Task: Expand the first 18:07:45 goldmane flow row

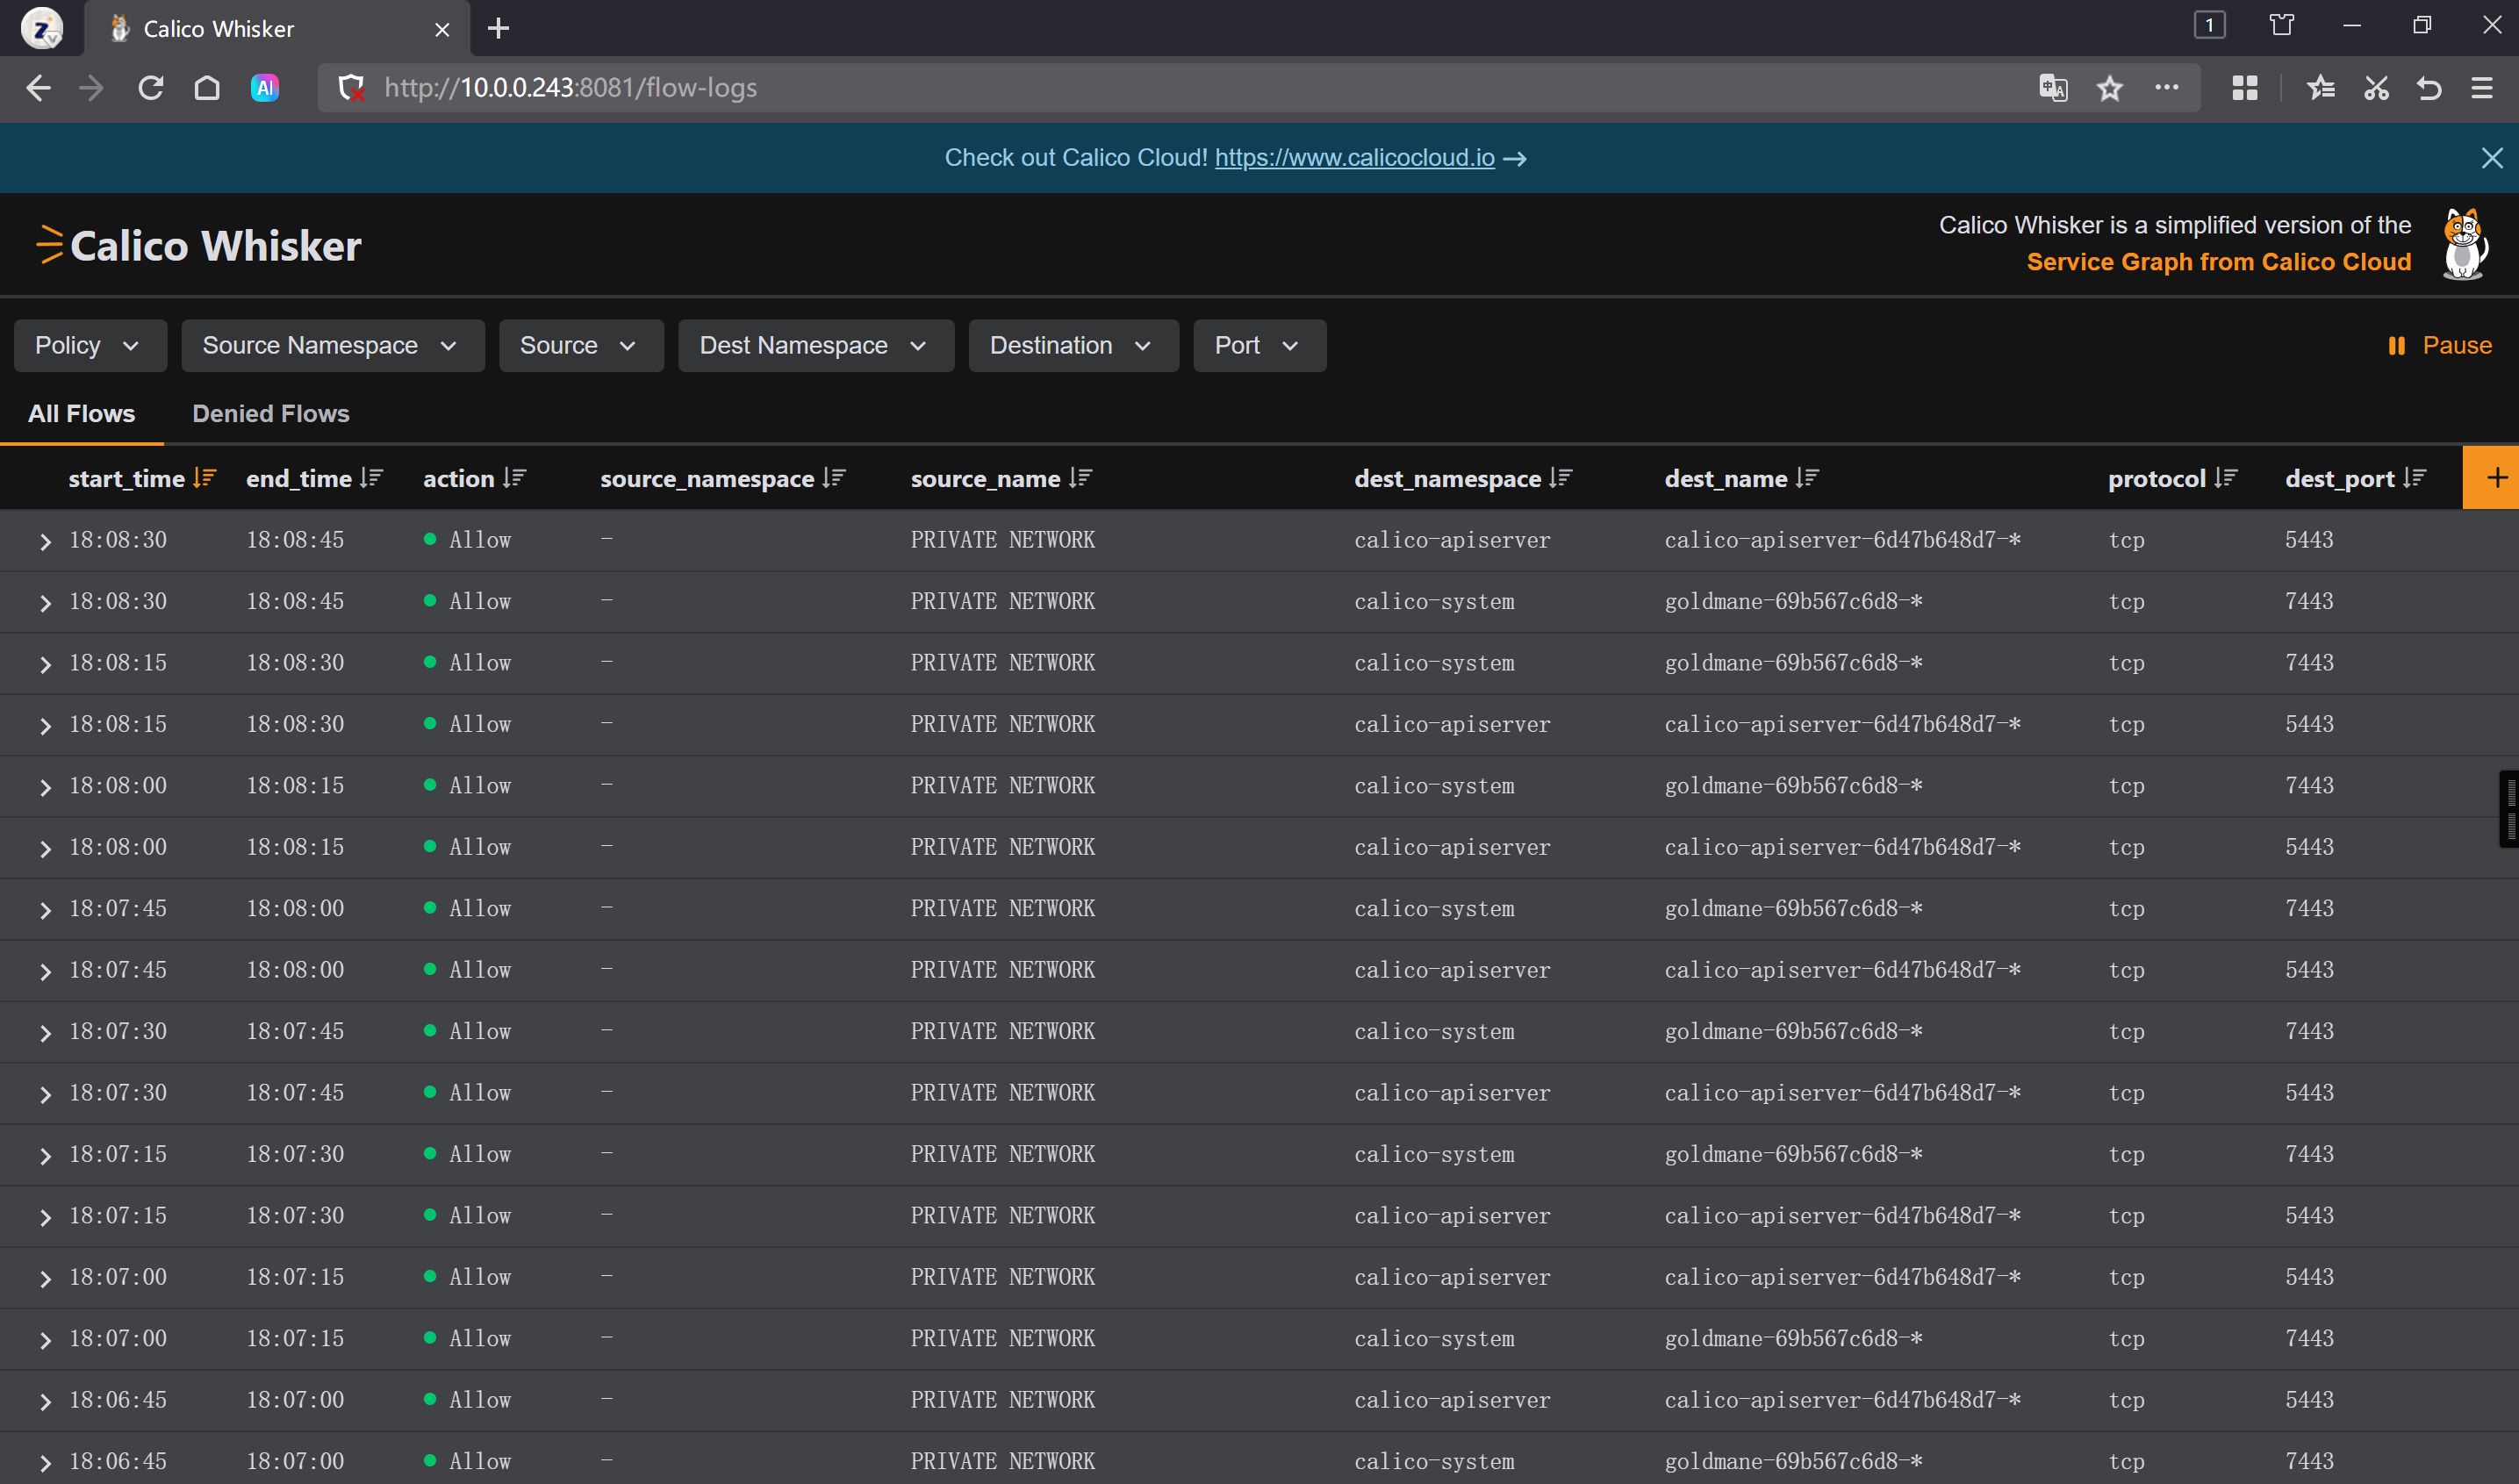Action: click(45, 910)
